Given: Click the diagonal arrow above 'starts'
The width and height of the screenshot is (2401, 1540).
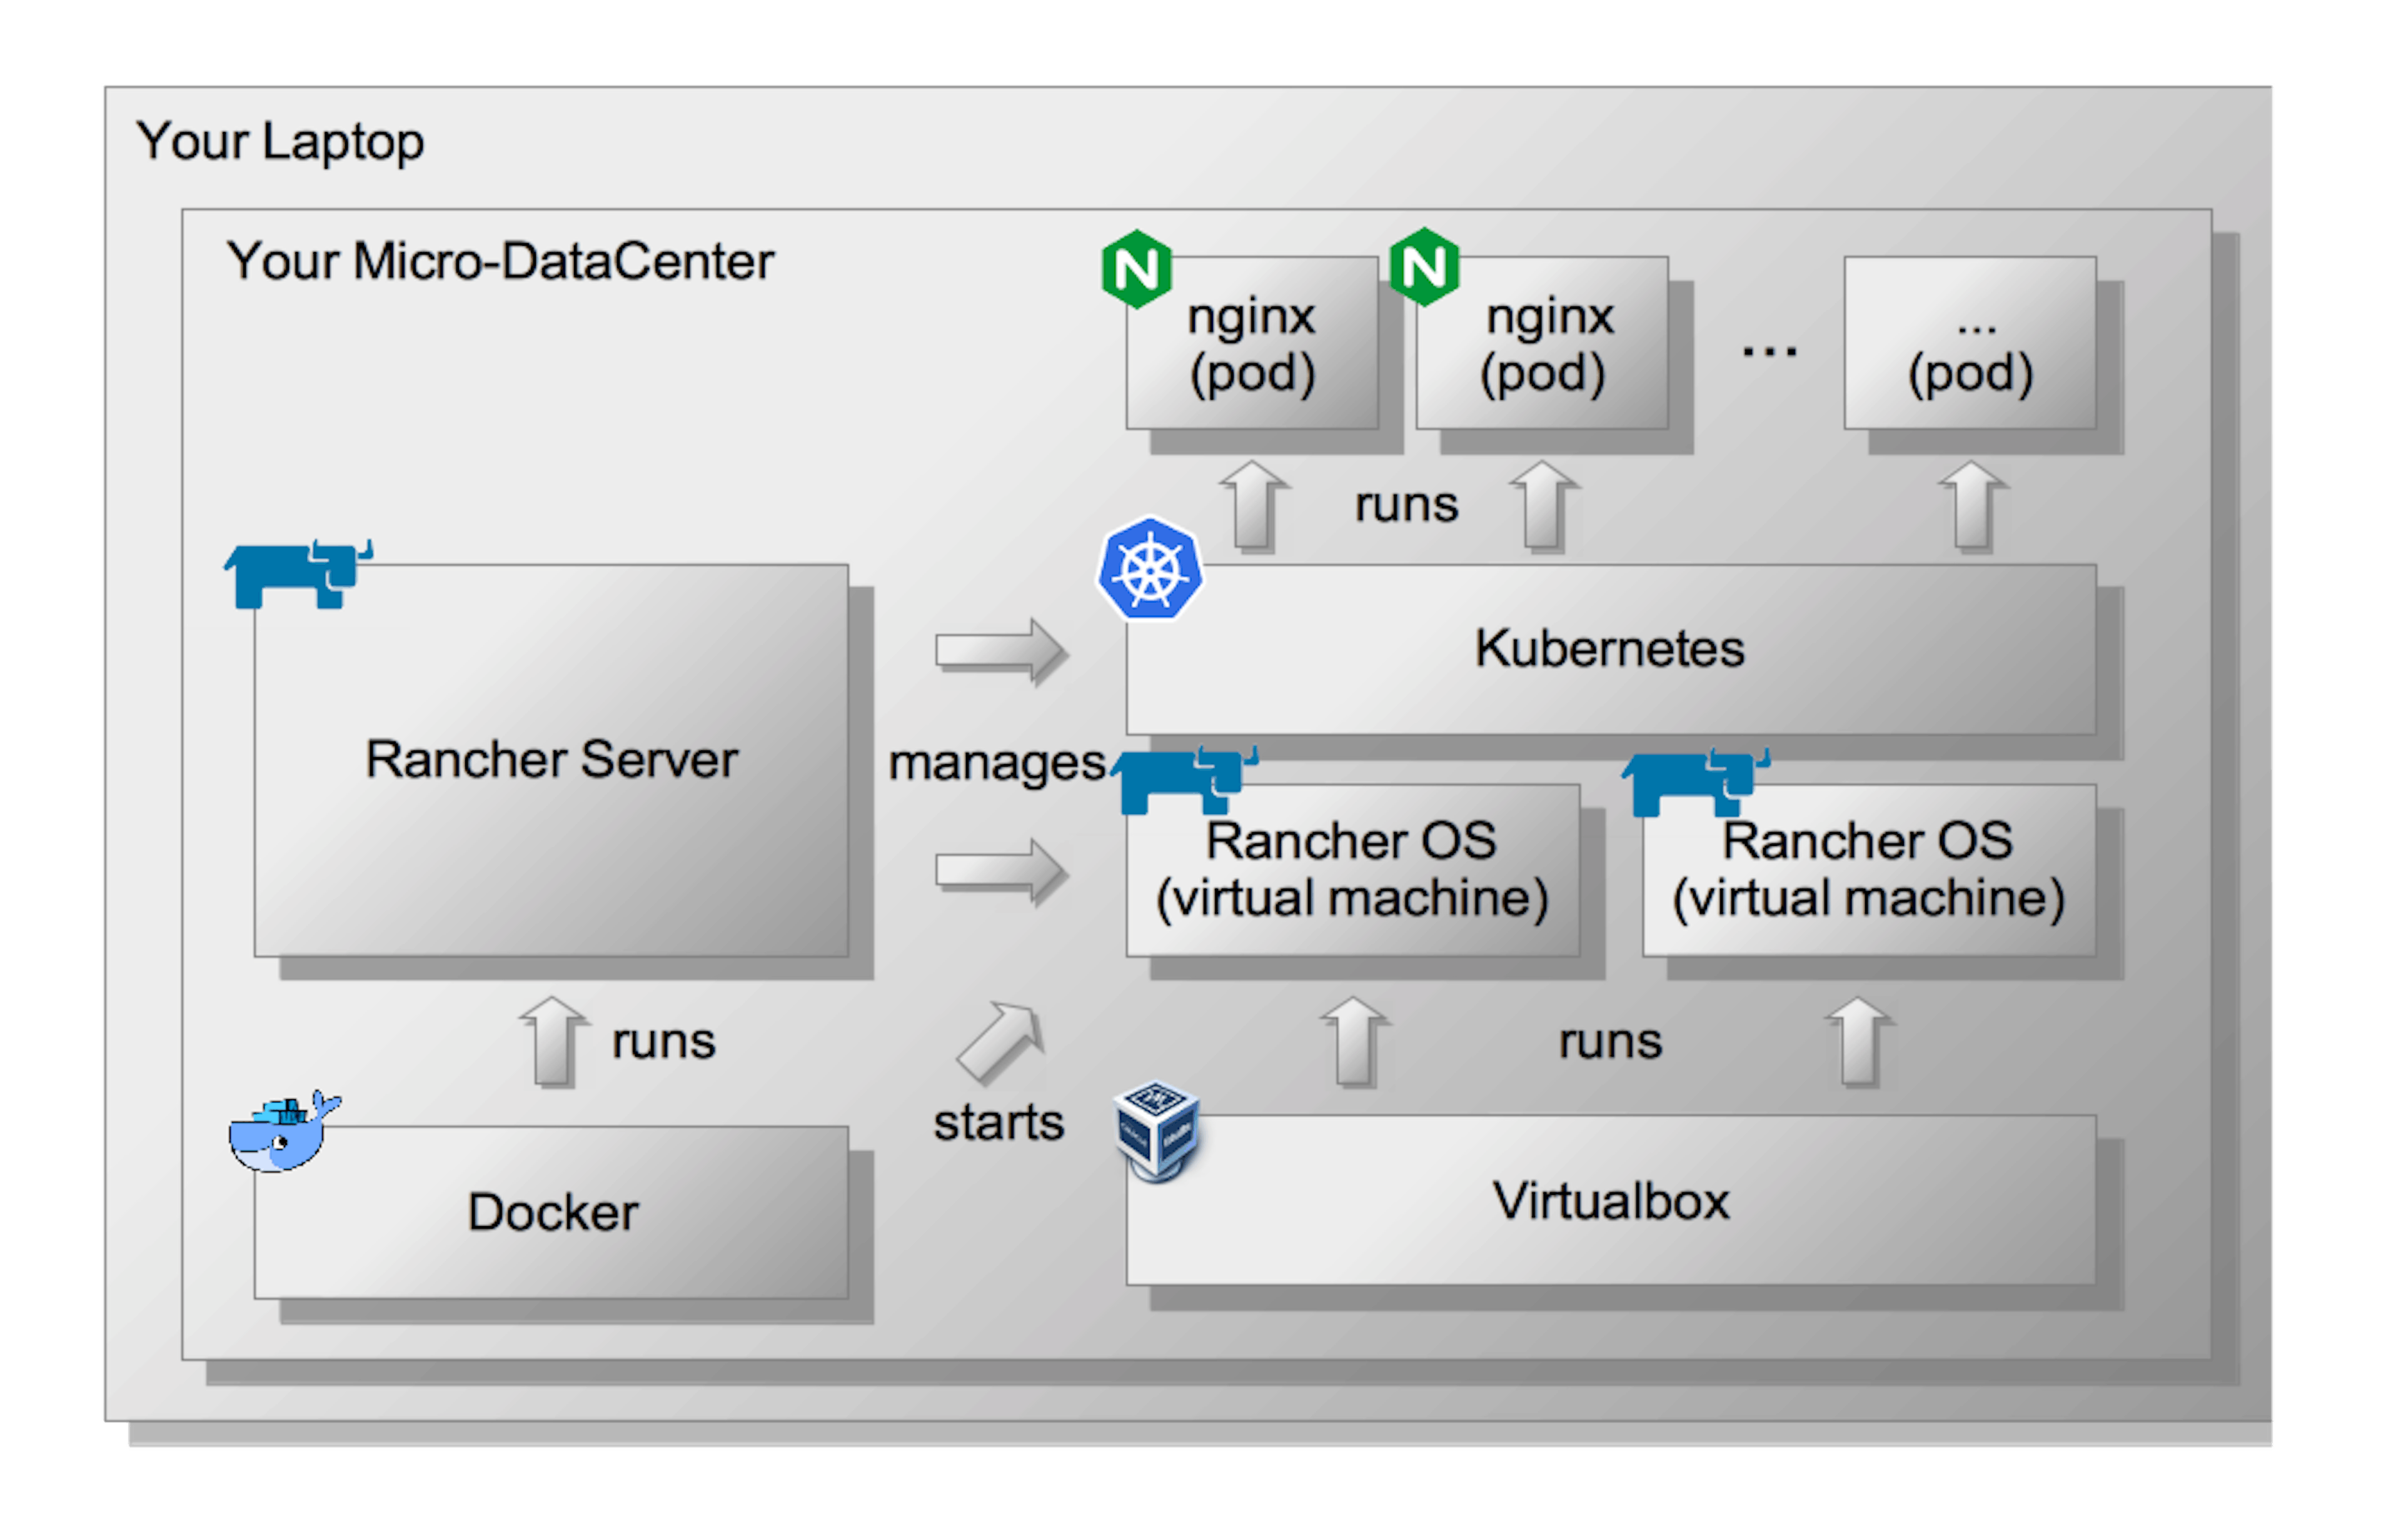Looking at the screenshot, I should pos(1000,1043).
